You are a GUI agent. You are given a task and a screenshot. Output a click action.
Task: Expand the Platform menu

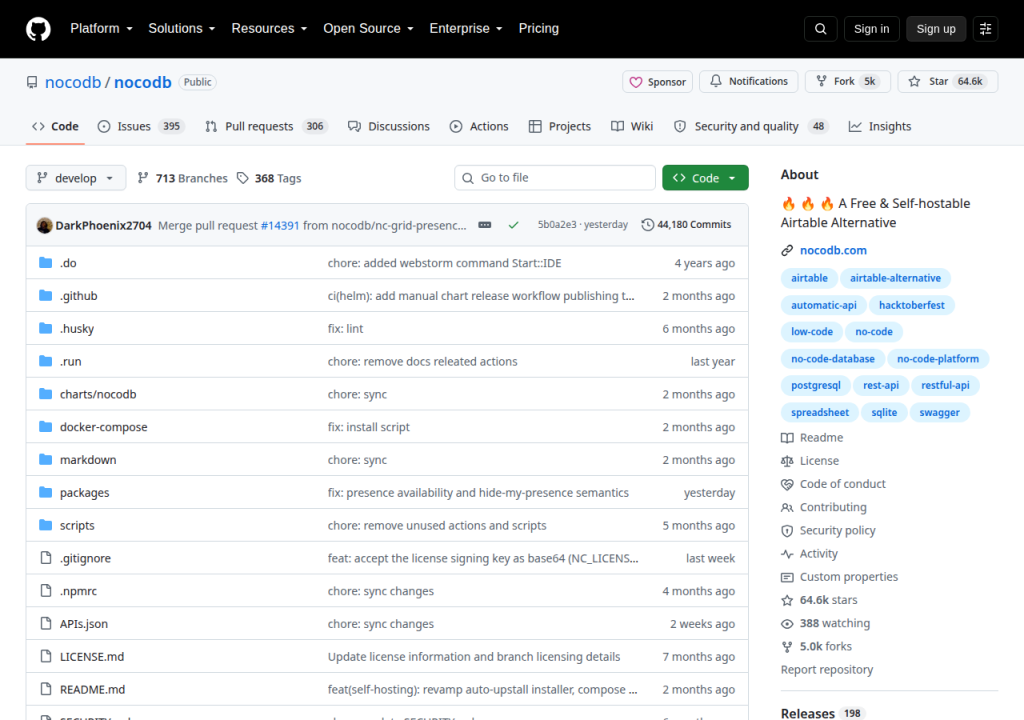(x=101, y=29)
